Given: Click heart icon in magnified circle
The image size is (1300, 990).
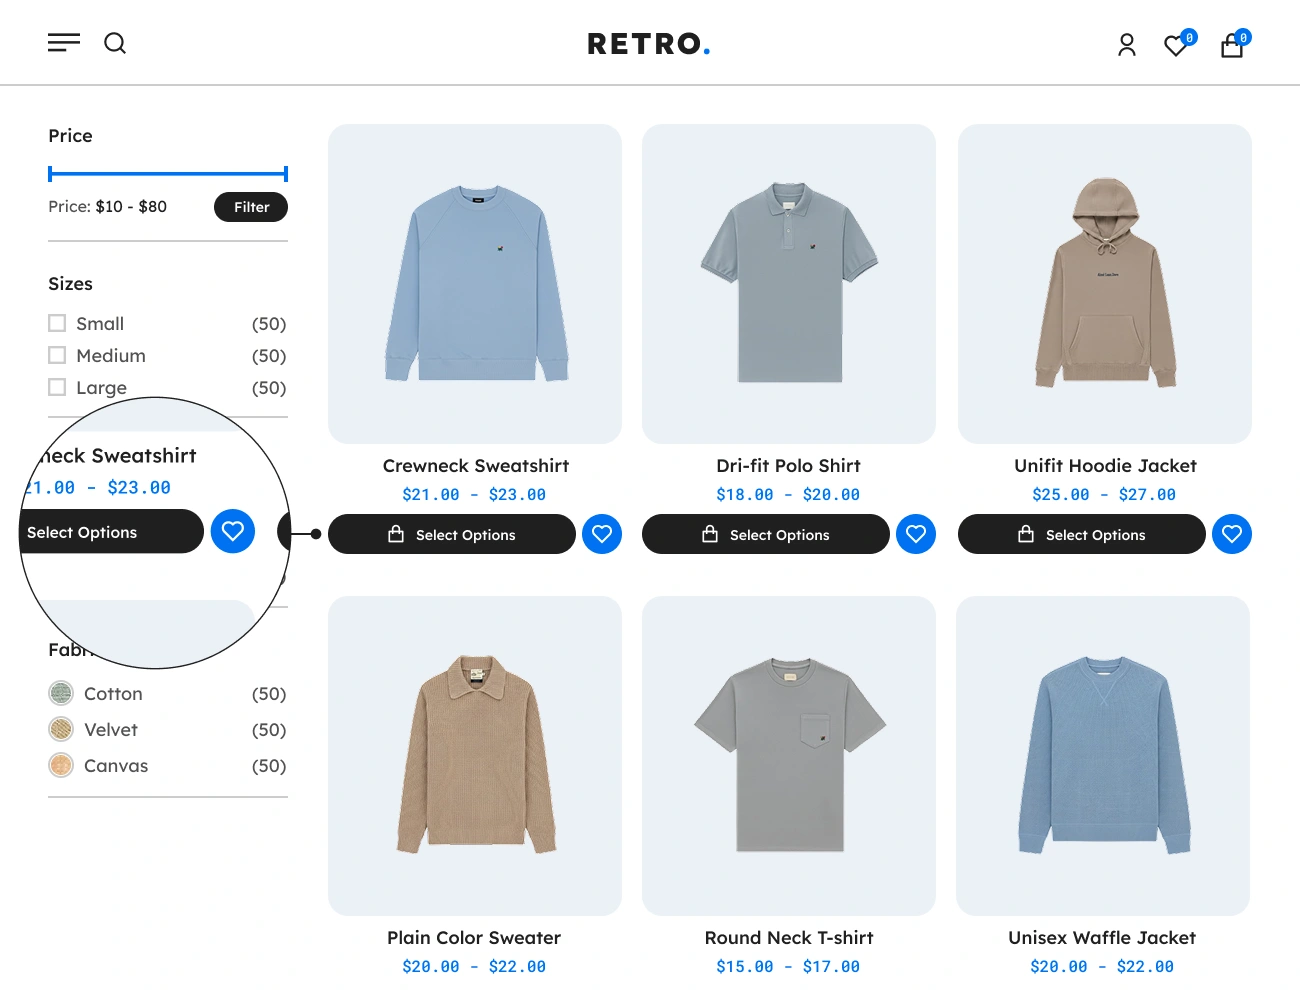Looking at the screenshot, I should coord(233,531).
